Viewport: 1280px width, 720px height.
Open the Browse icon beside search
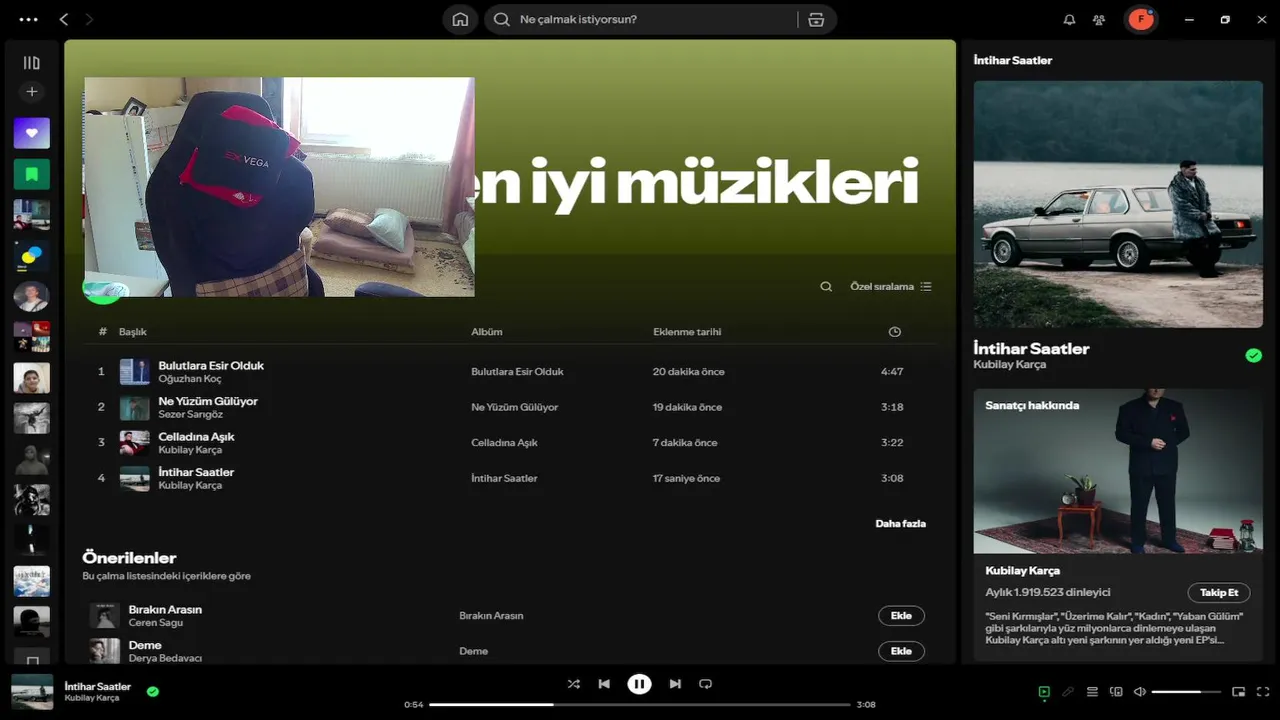pyautogui.click(x=816, y=19)
